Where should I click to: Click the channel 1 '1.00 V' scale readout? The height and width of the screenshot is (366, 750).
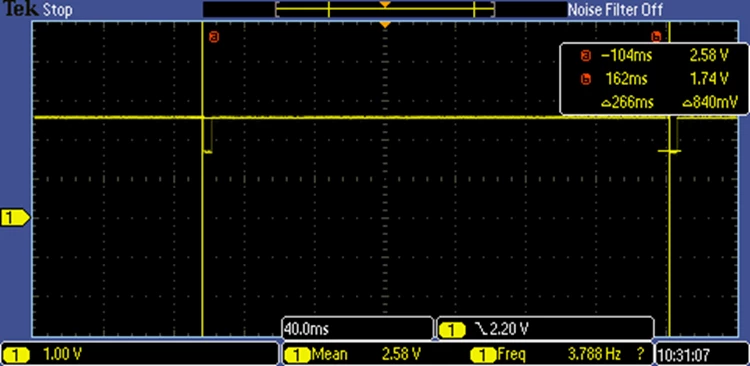click(x=63, y=355)
